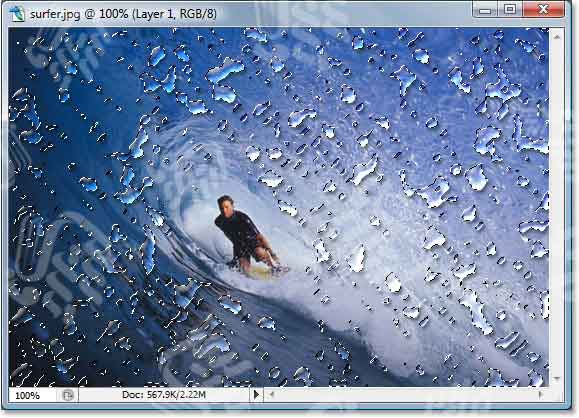The height and width of the screenshot is (418, 579).
Task: Click the horizontal scrollbar right arrow
Action: (x=541, y=395)
